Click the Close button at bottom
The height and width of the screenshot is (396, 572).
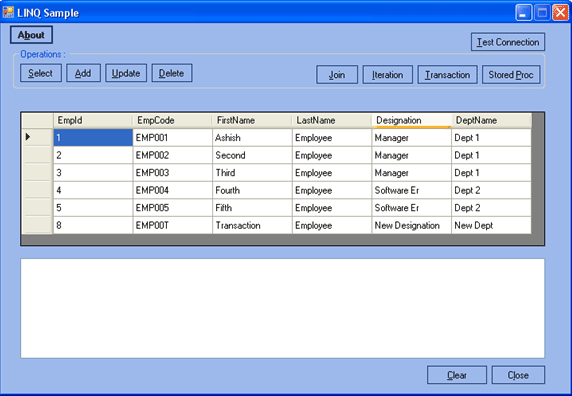[518, 375]
